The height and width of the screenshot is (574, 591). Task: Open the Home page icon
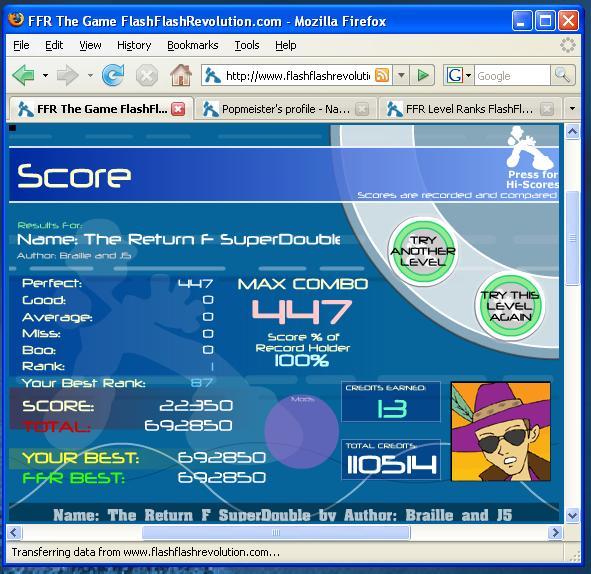tap(181, 75)
